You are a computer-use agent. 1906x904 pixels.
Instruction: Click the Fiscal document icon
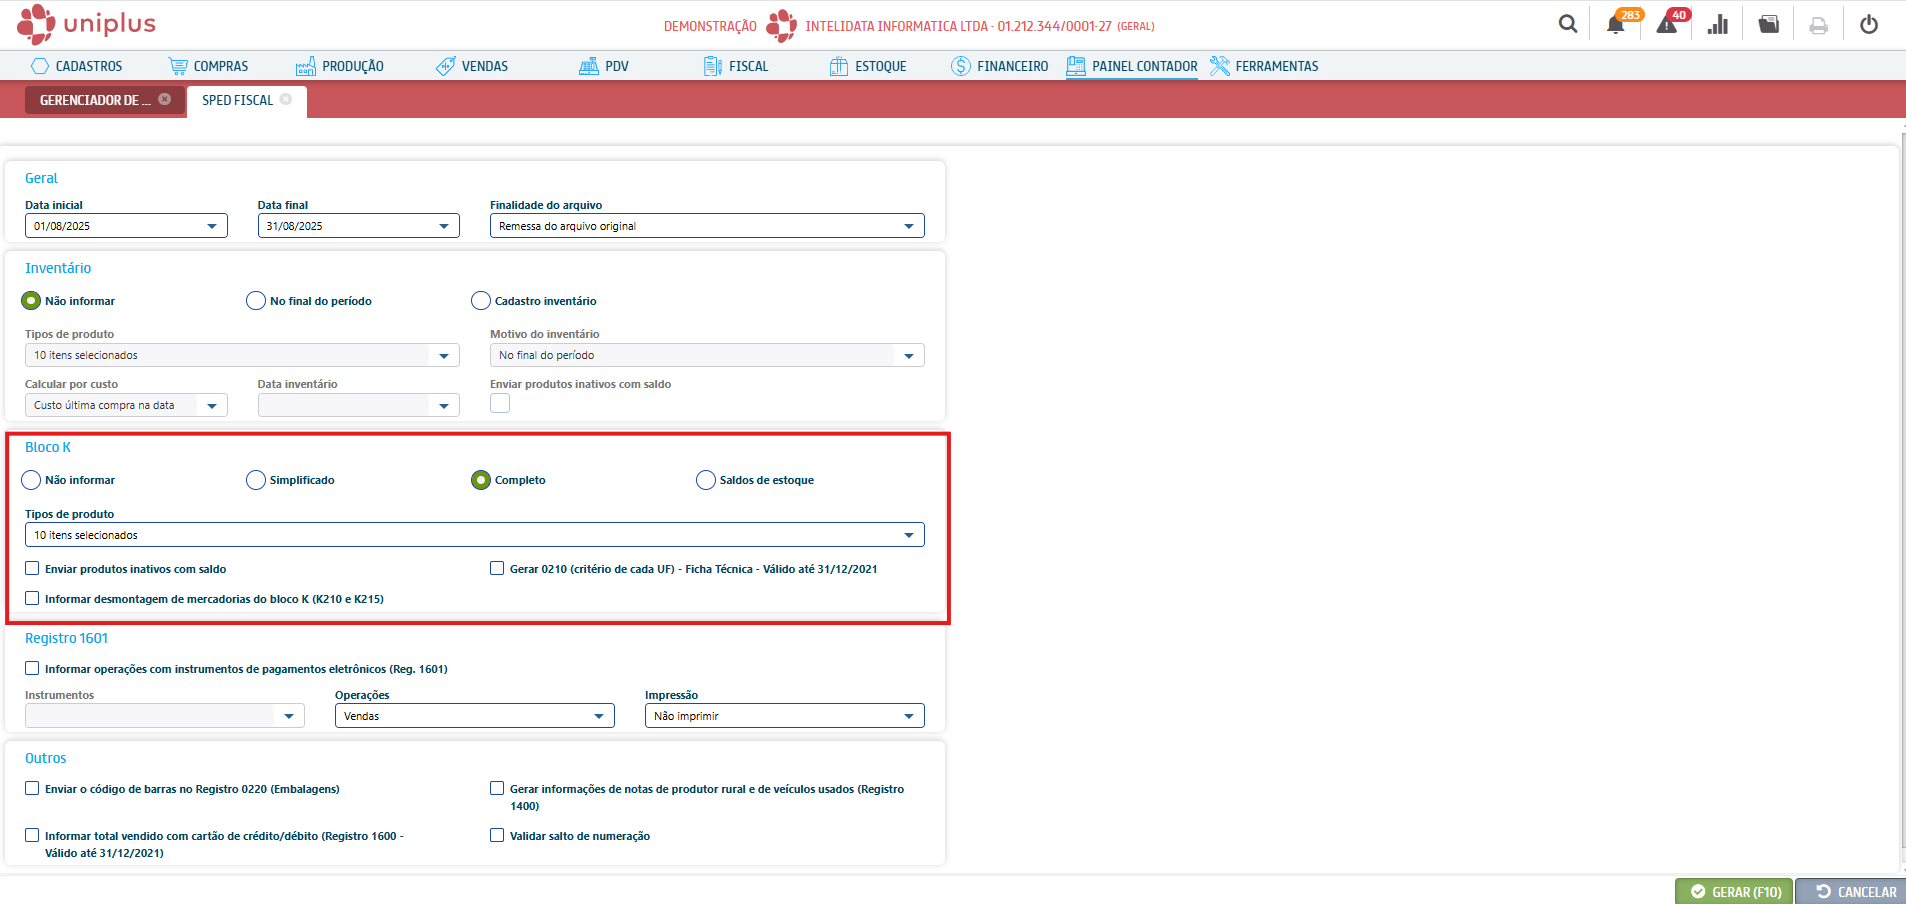click(713, 66)
